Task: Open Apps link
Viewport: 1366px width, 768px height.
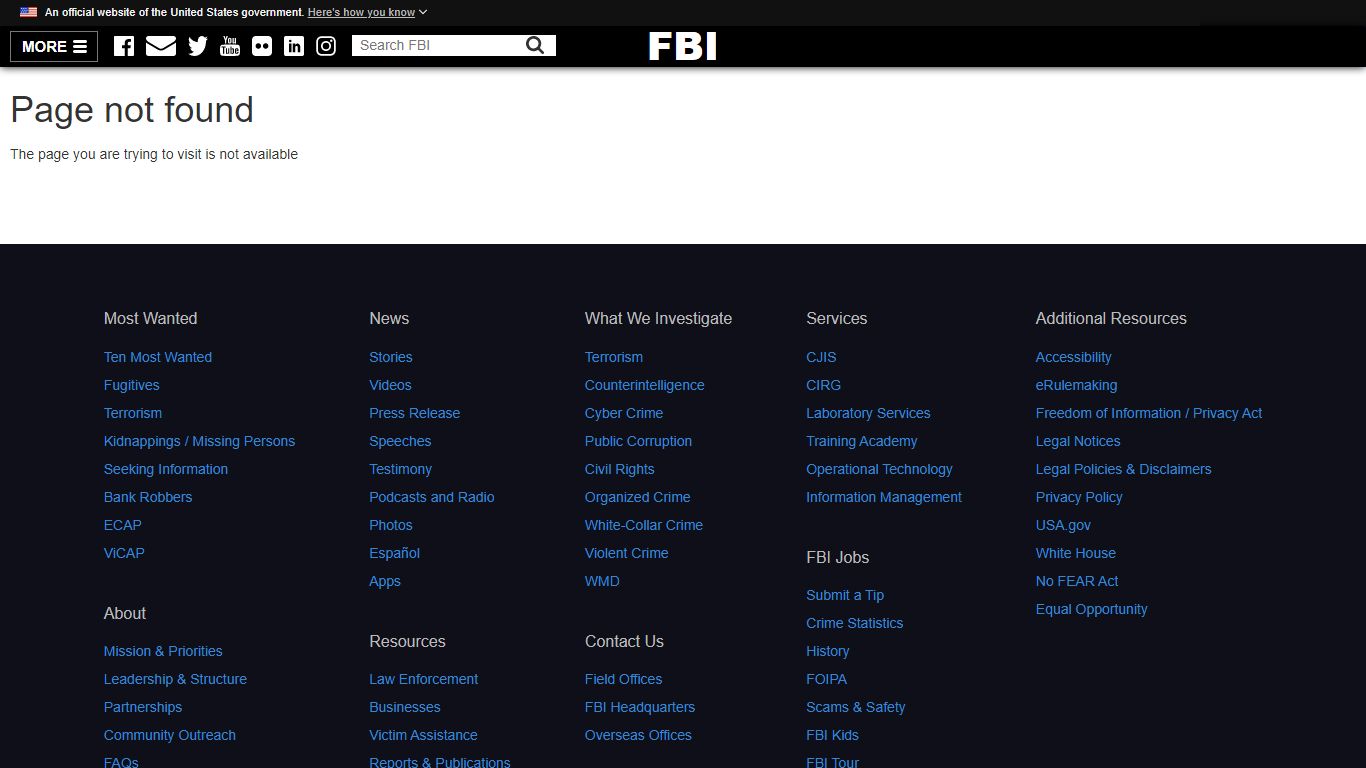Action: [x=385, y=581]
